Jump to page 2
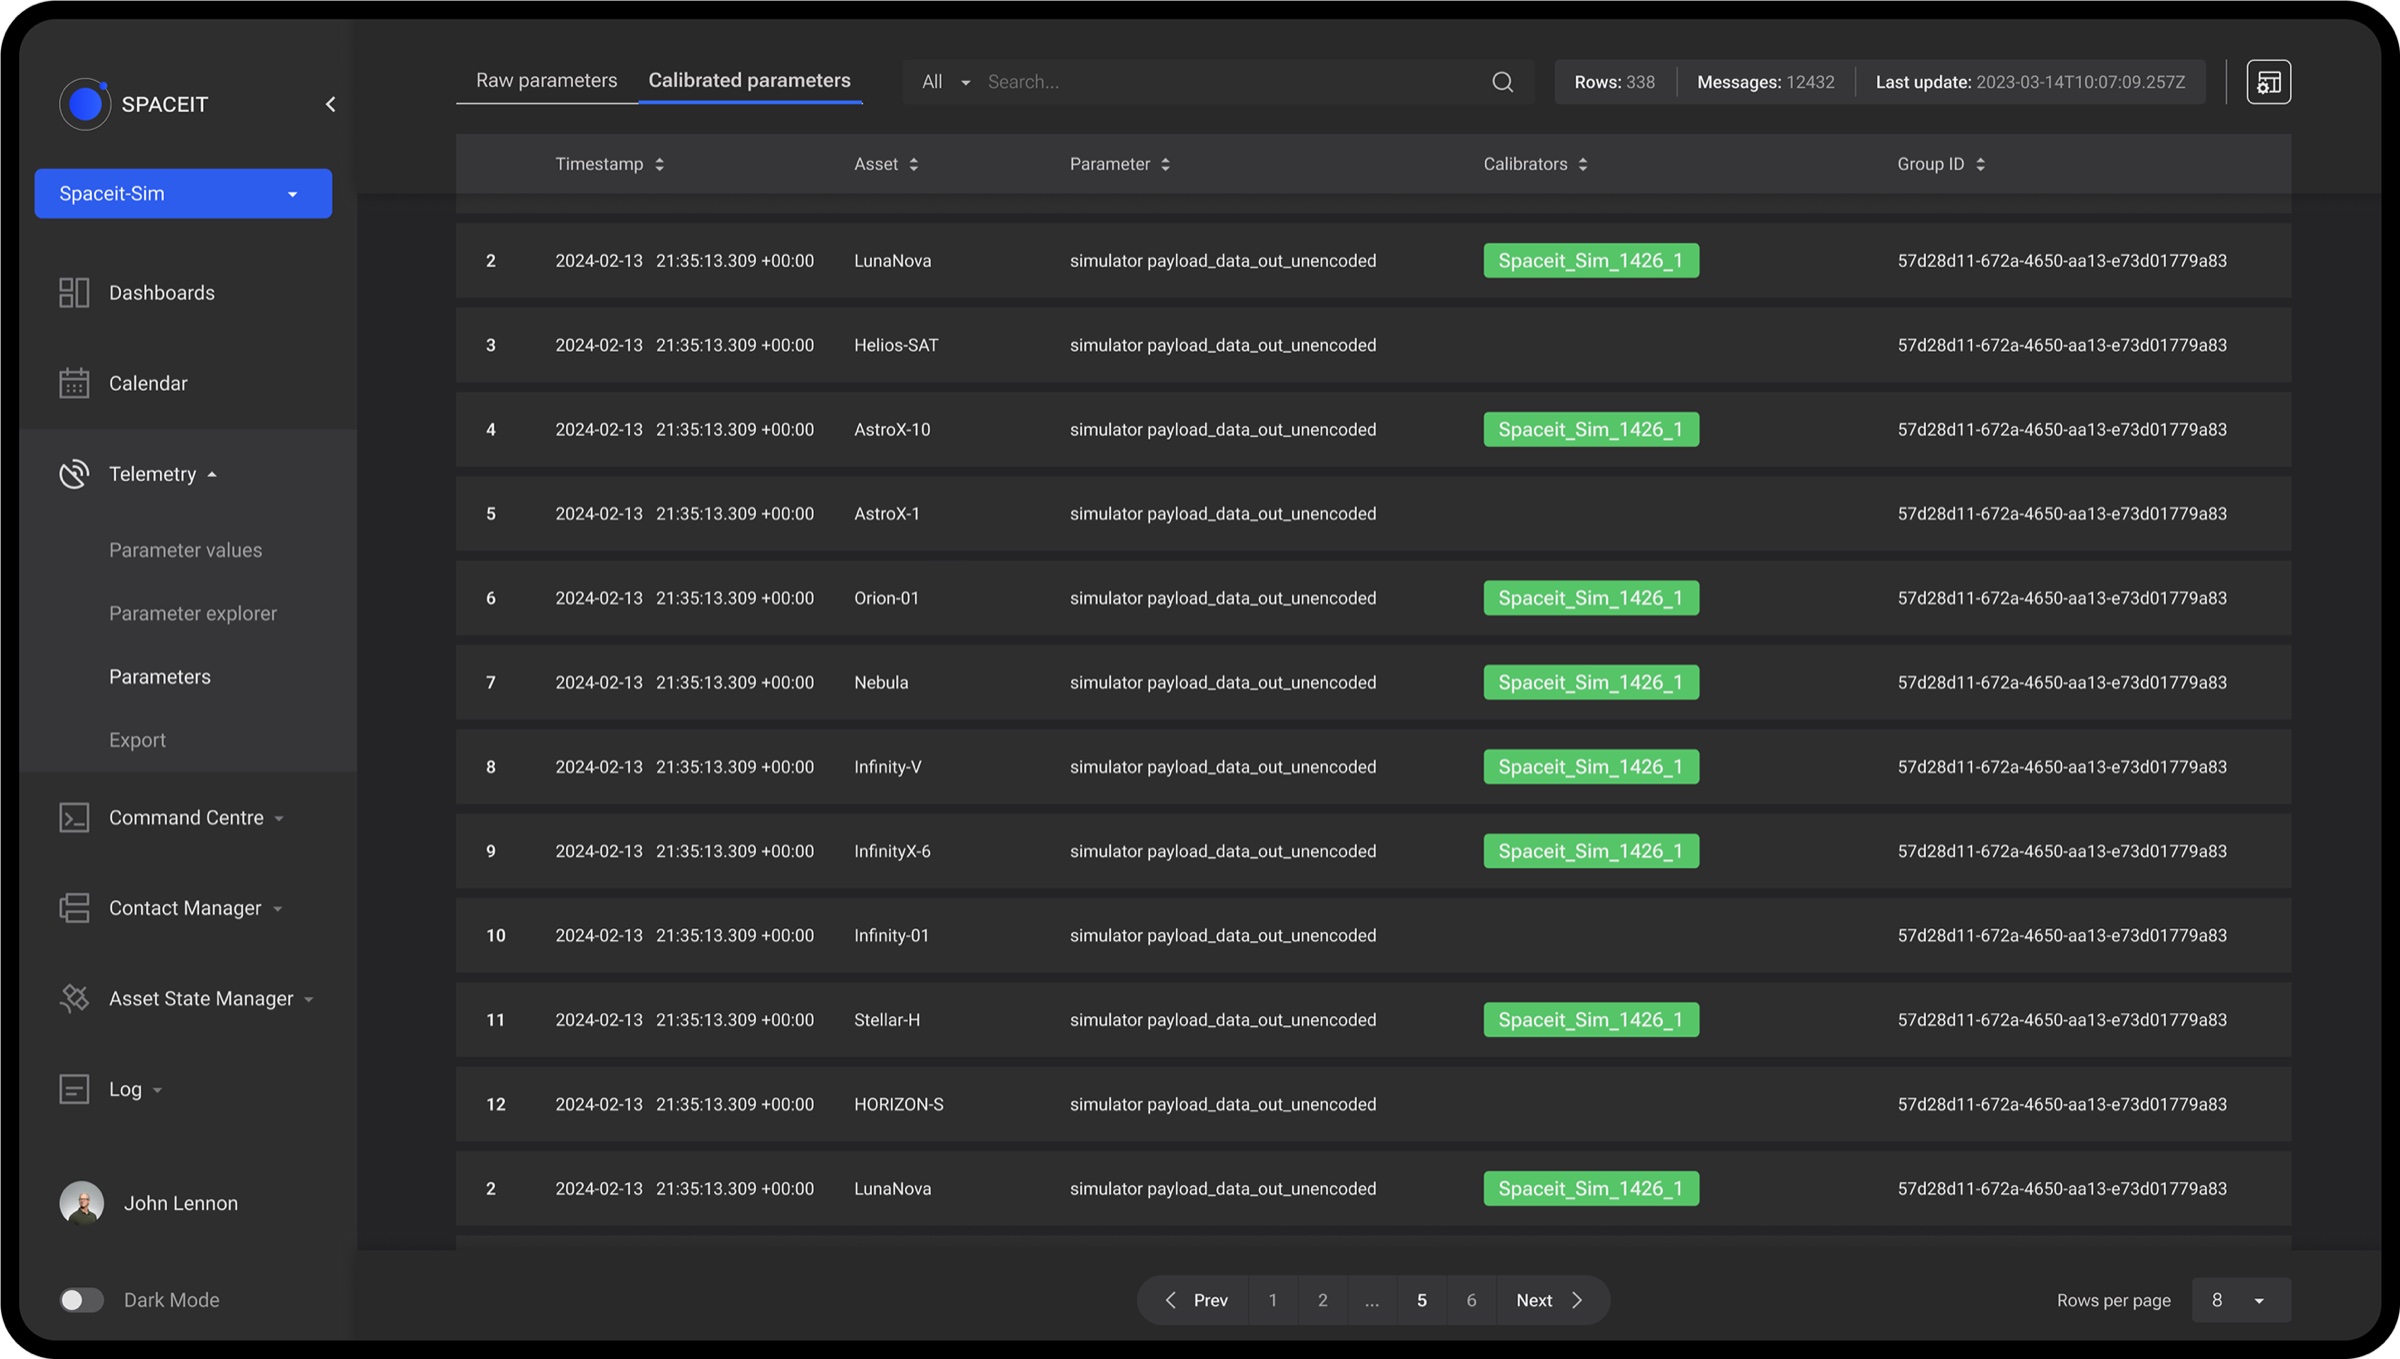 click(x=1322, y=1300)
